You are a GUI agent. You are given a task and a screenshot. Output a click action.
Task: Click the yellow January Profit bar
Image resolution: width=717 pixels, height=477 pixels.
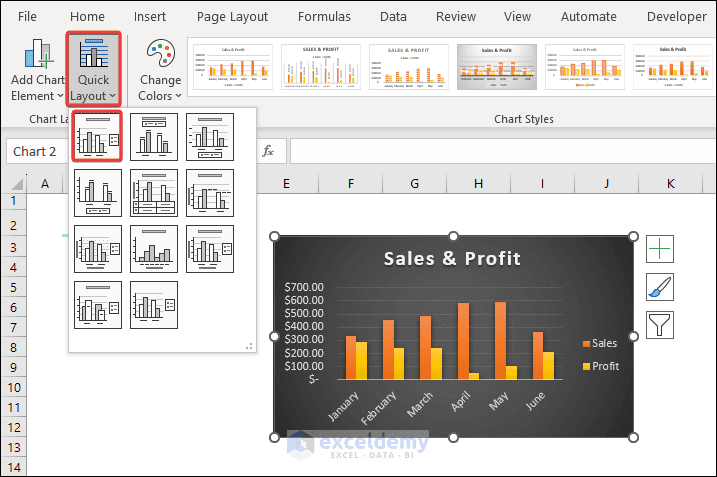point(361,360)
